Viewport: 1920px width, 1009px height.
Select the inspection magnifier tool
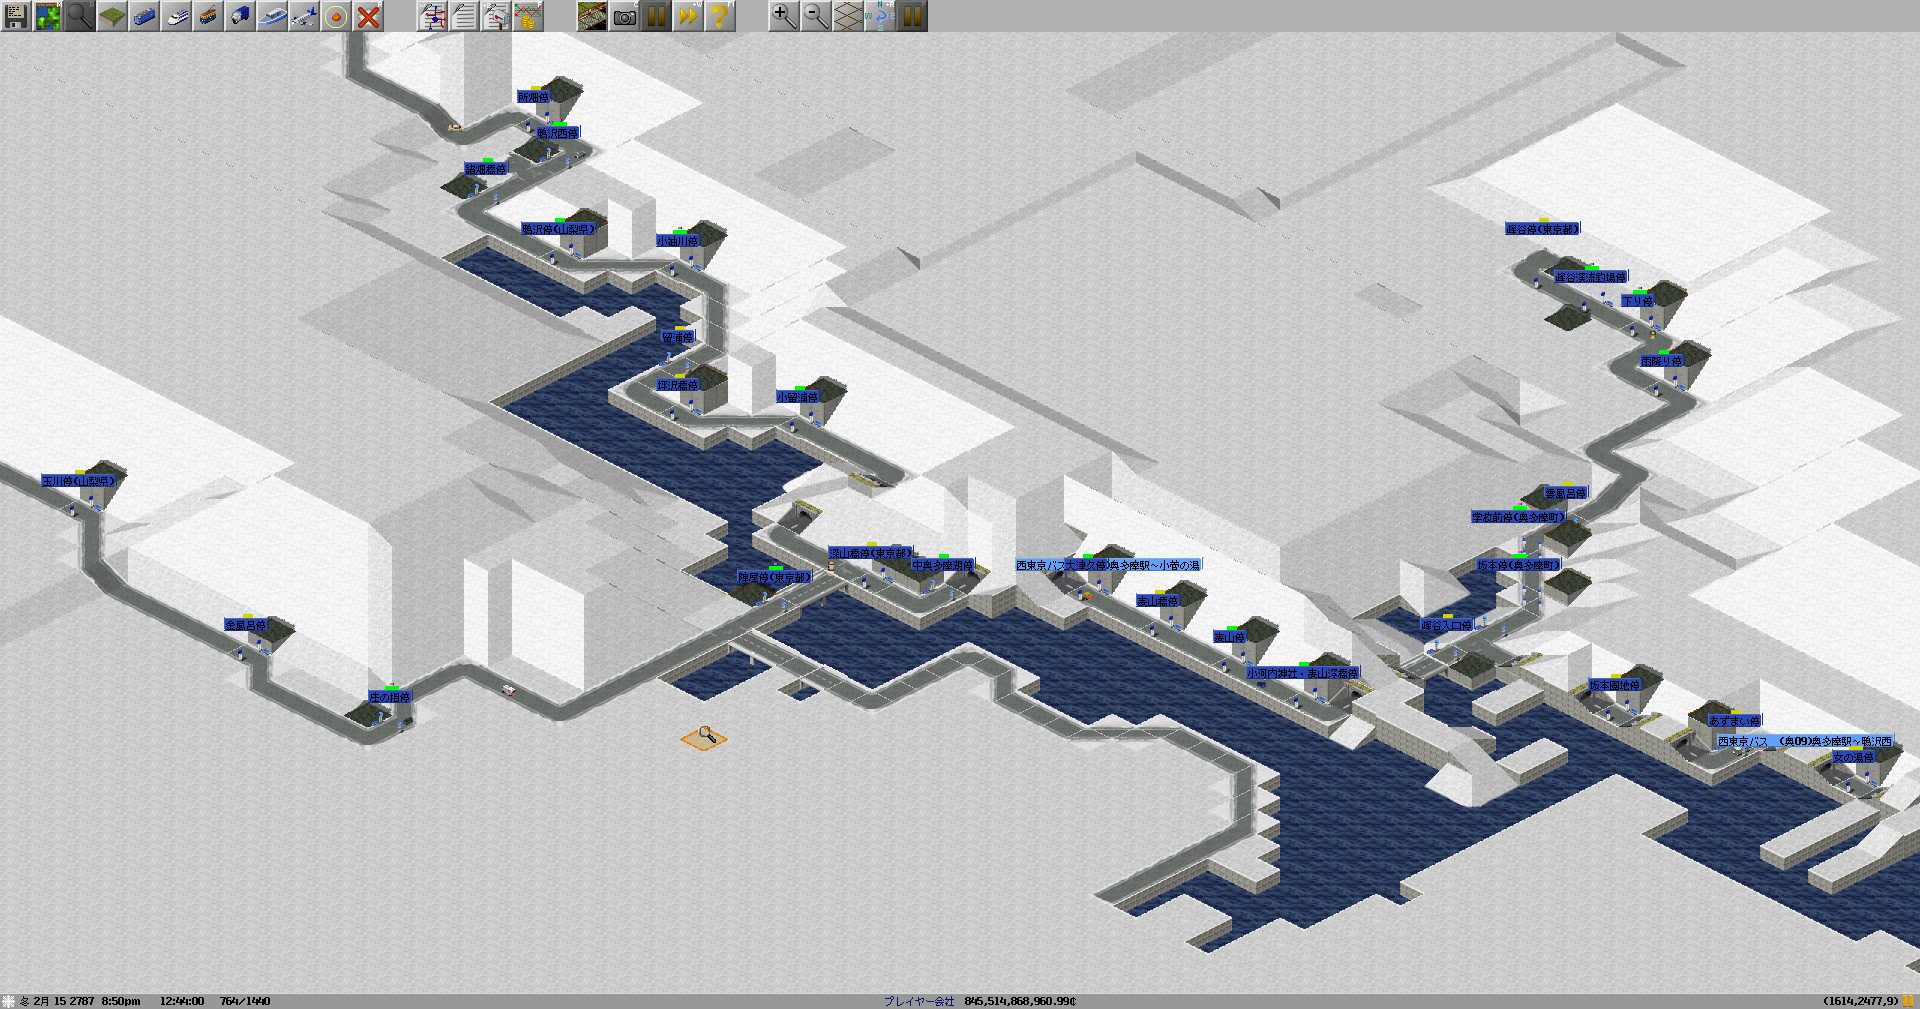(x=80, y=16)
